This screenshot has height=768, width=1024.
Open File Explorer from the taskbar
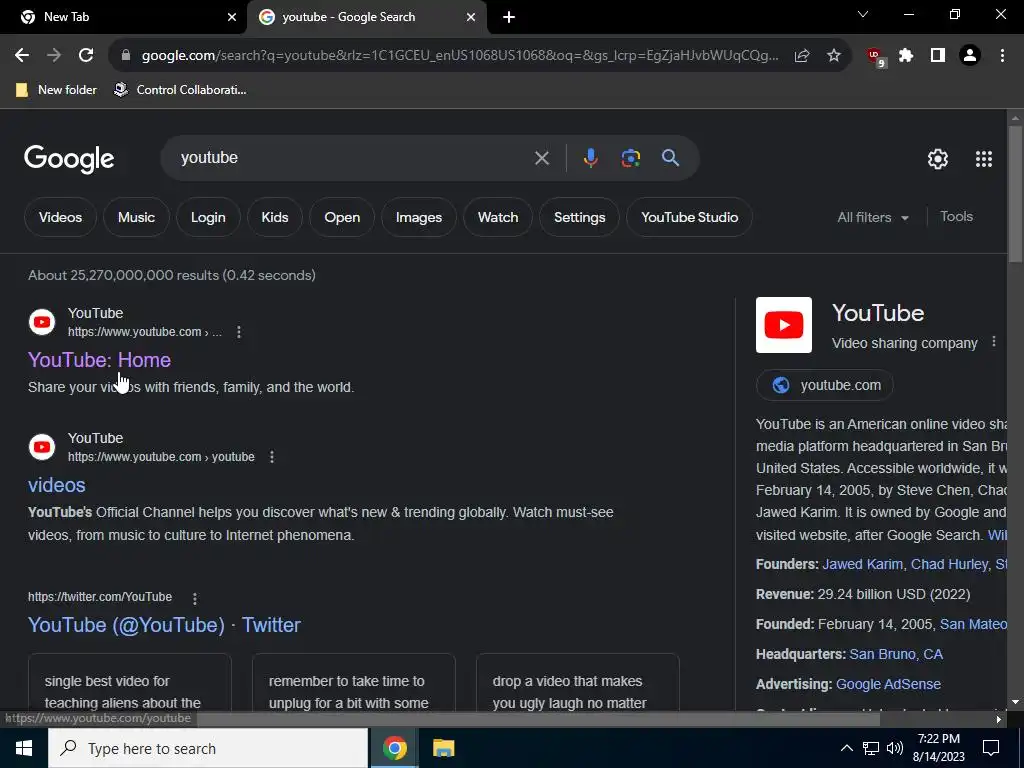pyautogui.click(x=443, y=748)
